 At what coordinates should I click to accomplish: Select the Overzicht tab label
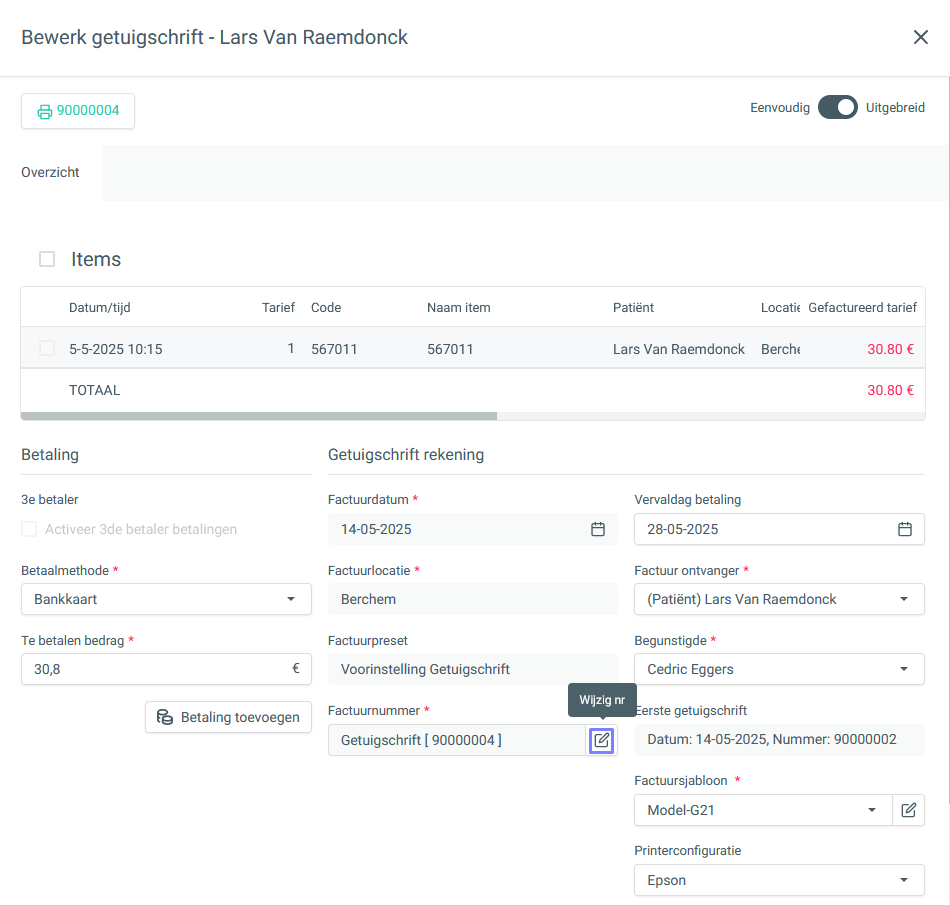pyautogui.click(x=50, y=172)
